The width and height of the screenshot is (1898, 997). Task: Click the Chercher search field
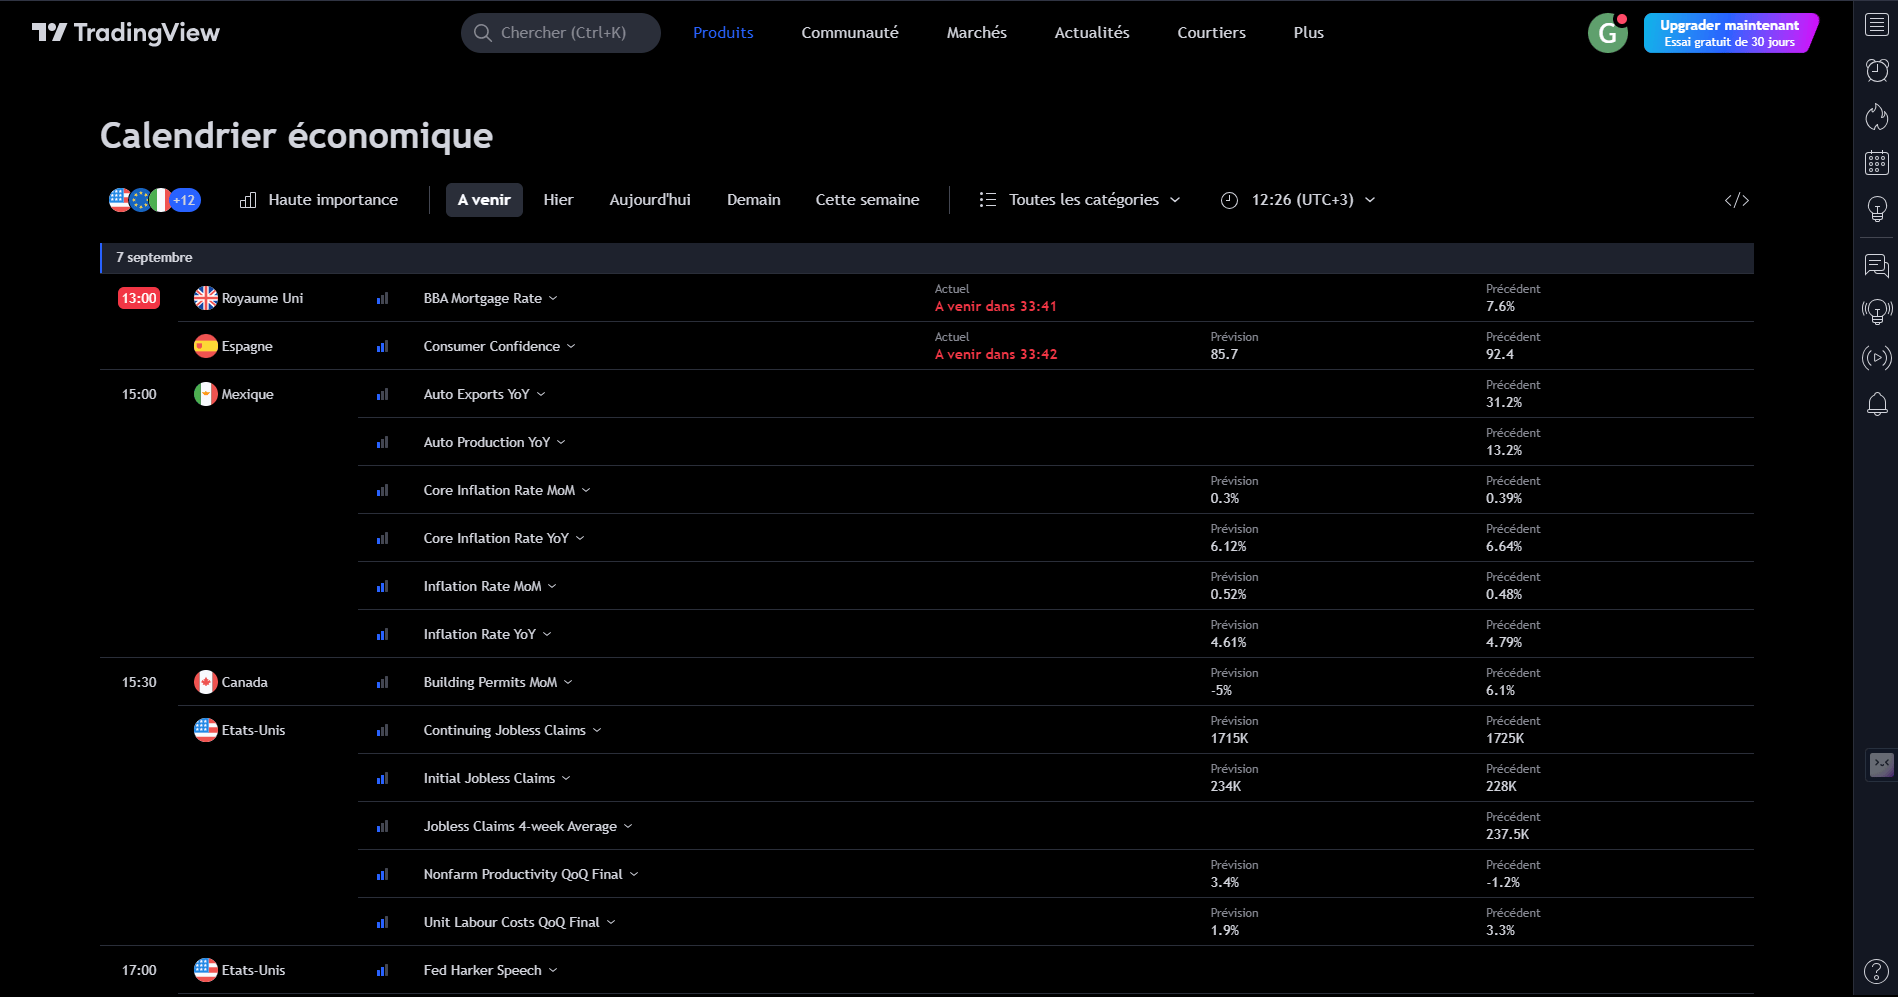pyautogui.click(x=561, y=33)
